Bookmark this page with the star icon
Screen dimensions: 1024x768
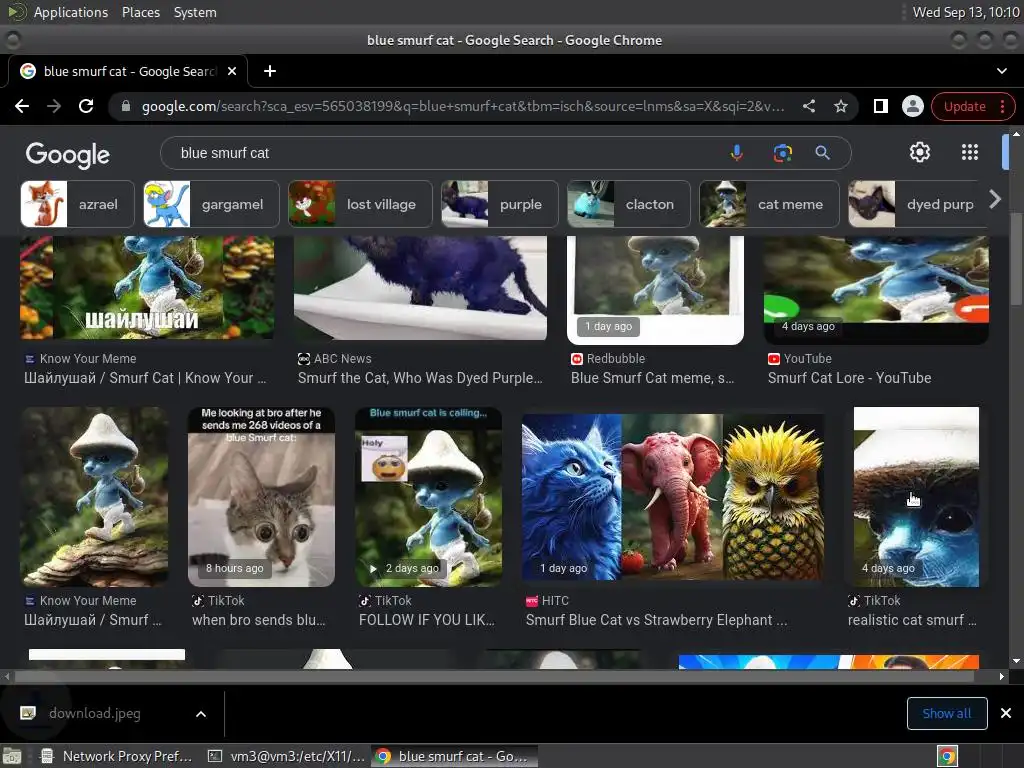pyautogui.click(x=840, y=106)
